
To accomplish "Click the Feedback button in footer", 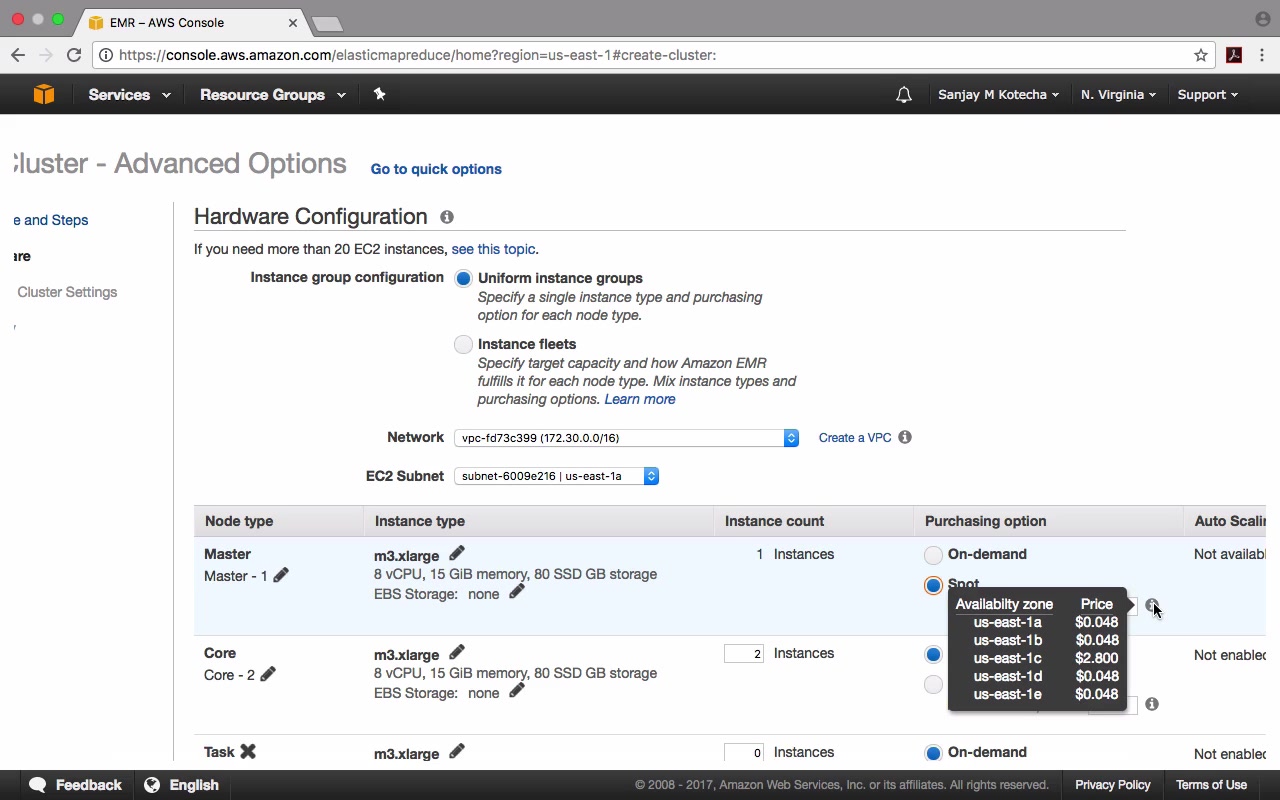I will 75,785.
